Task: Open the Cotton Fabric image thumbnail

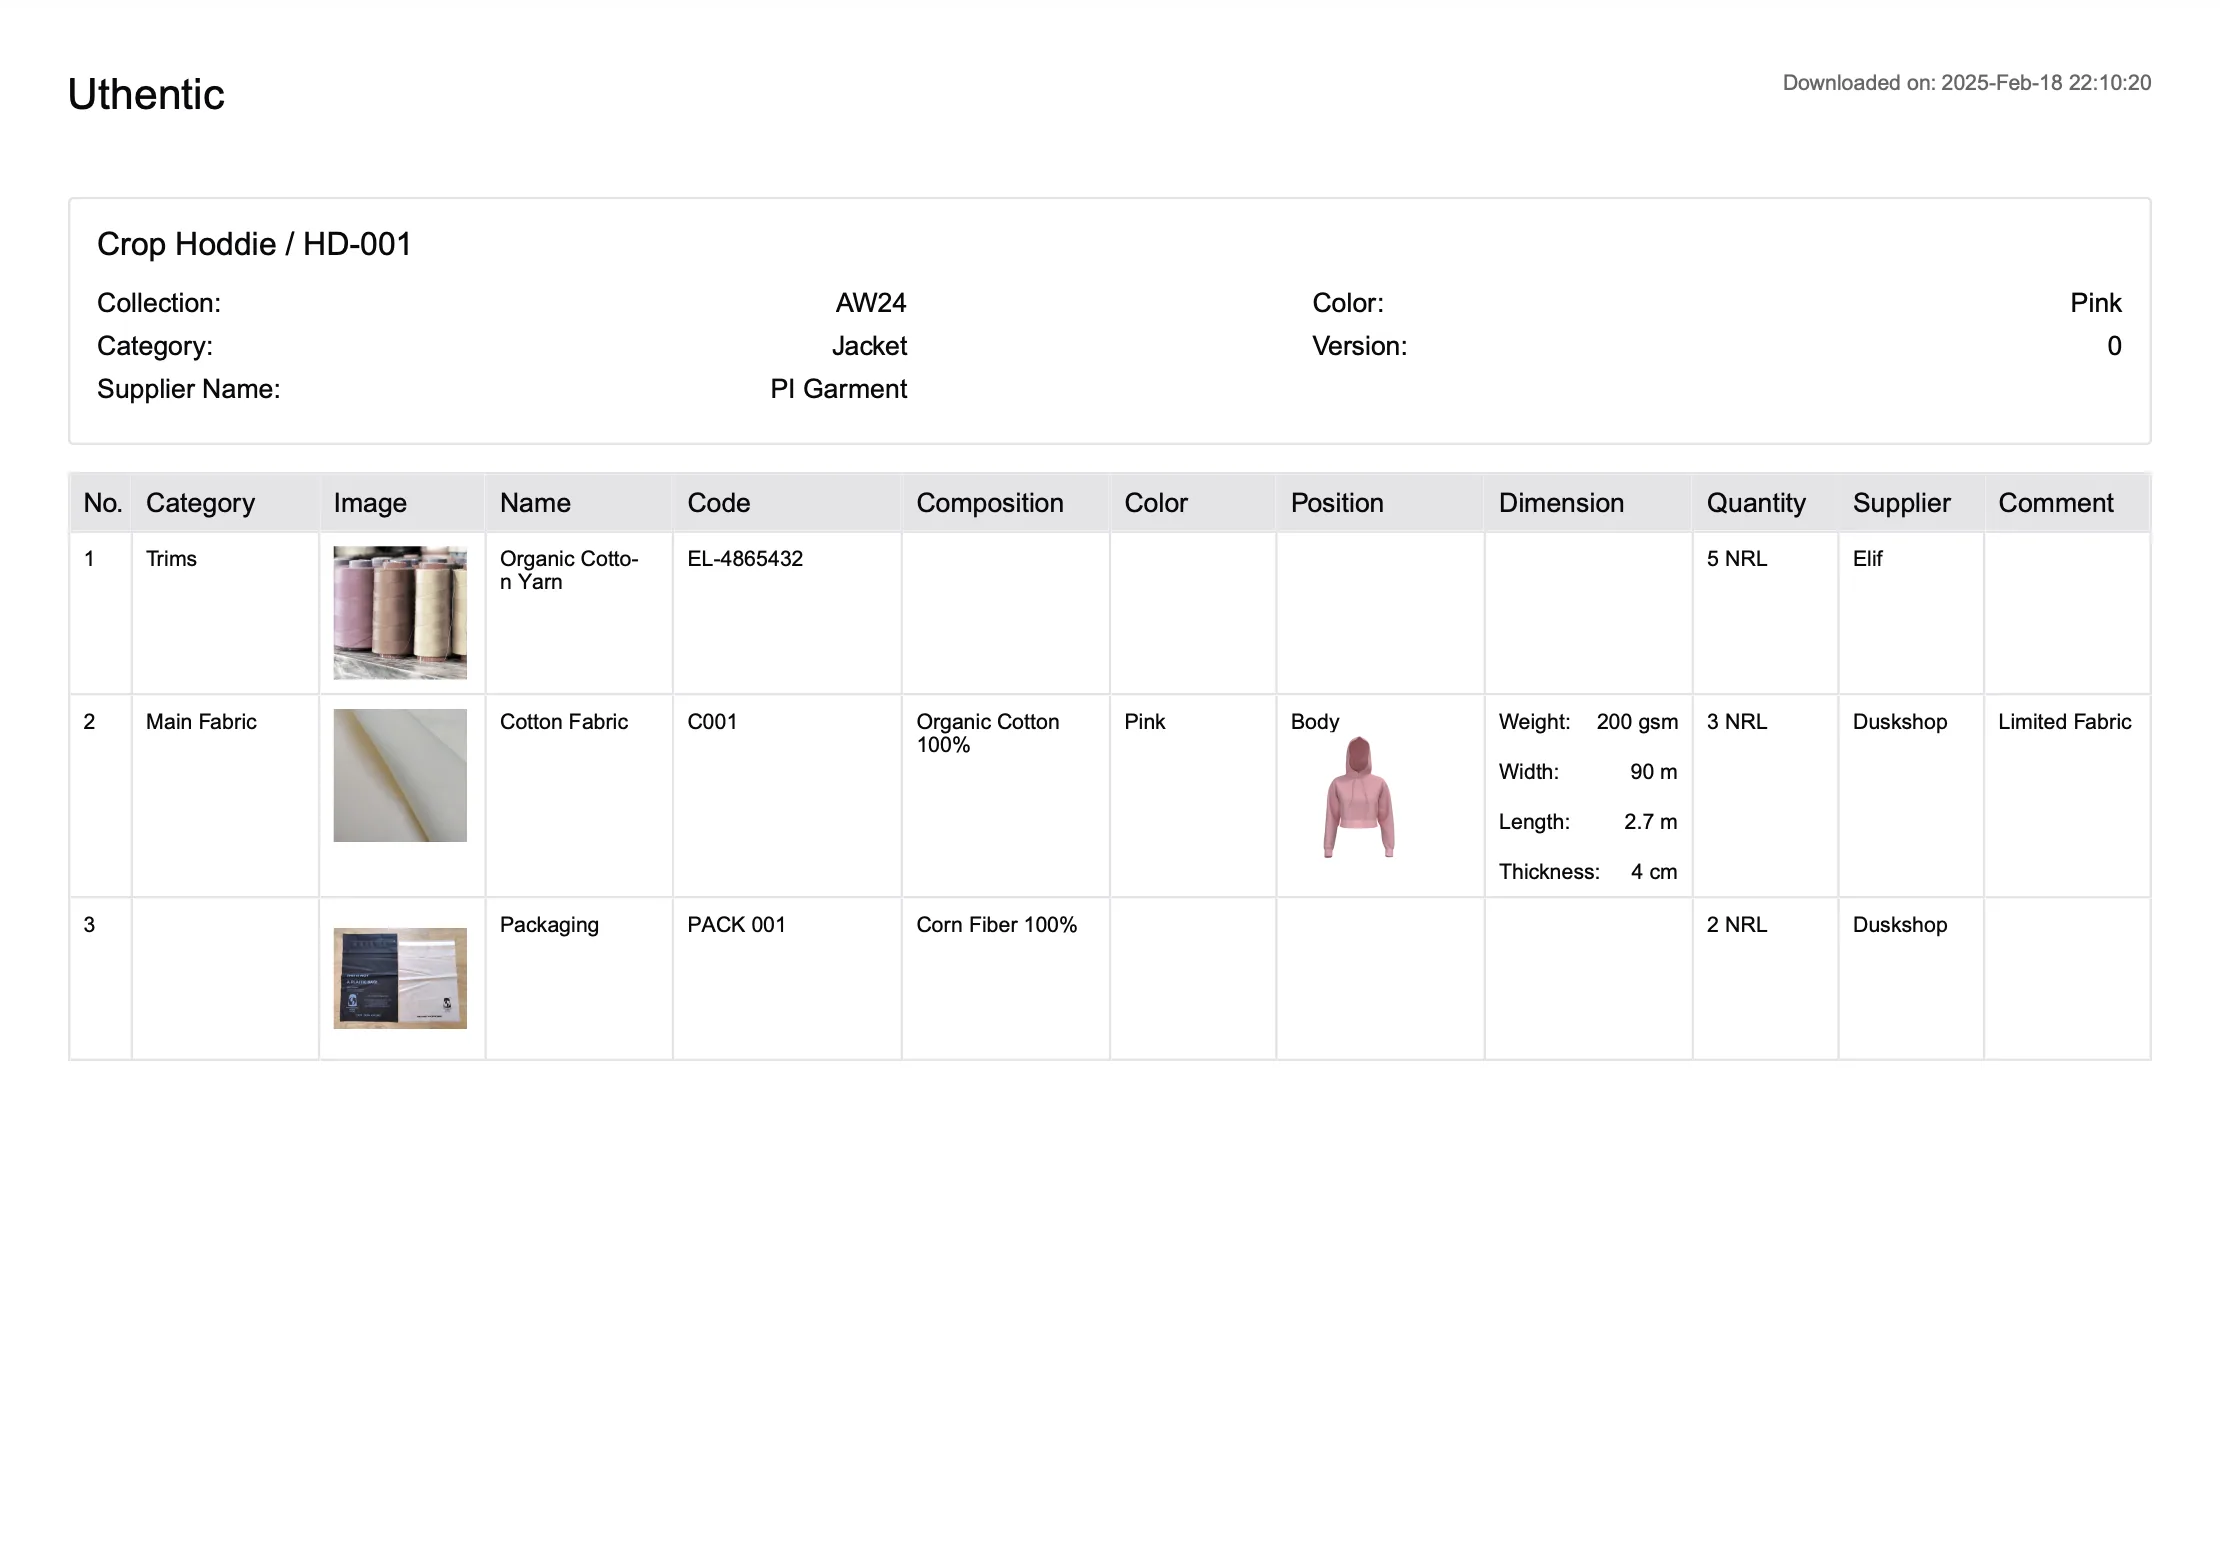Action: pos(400,775)
